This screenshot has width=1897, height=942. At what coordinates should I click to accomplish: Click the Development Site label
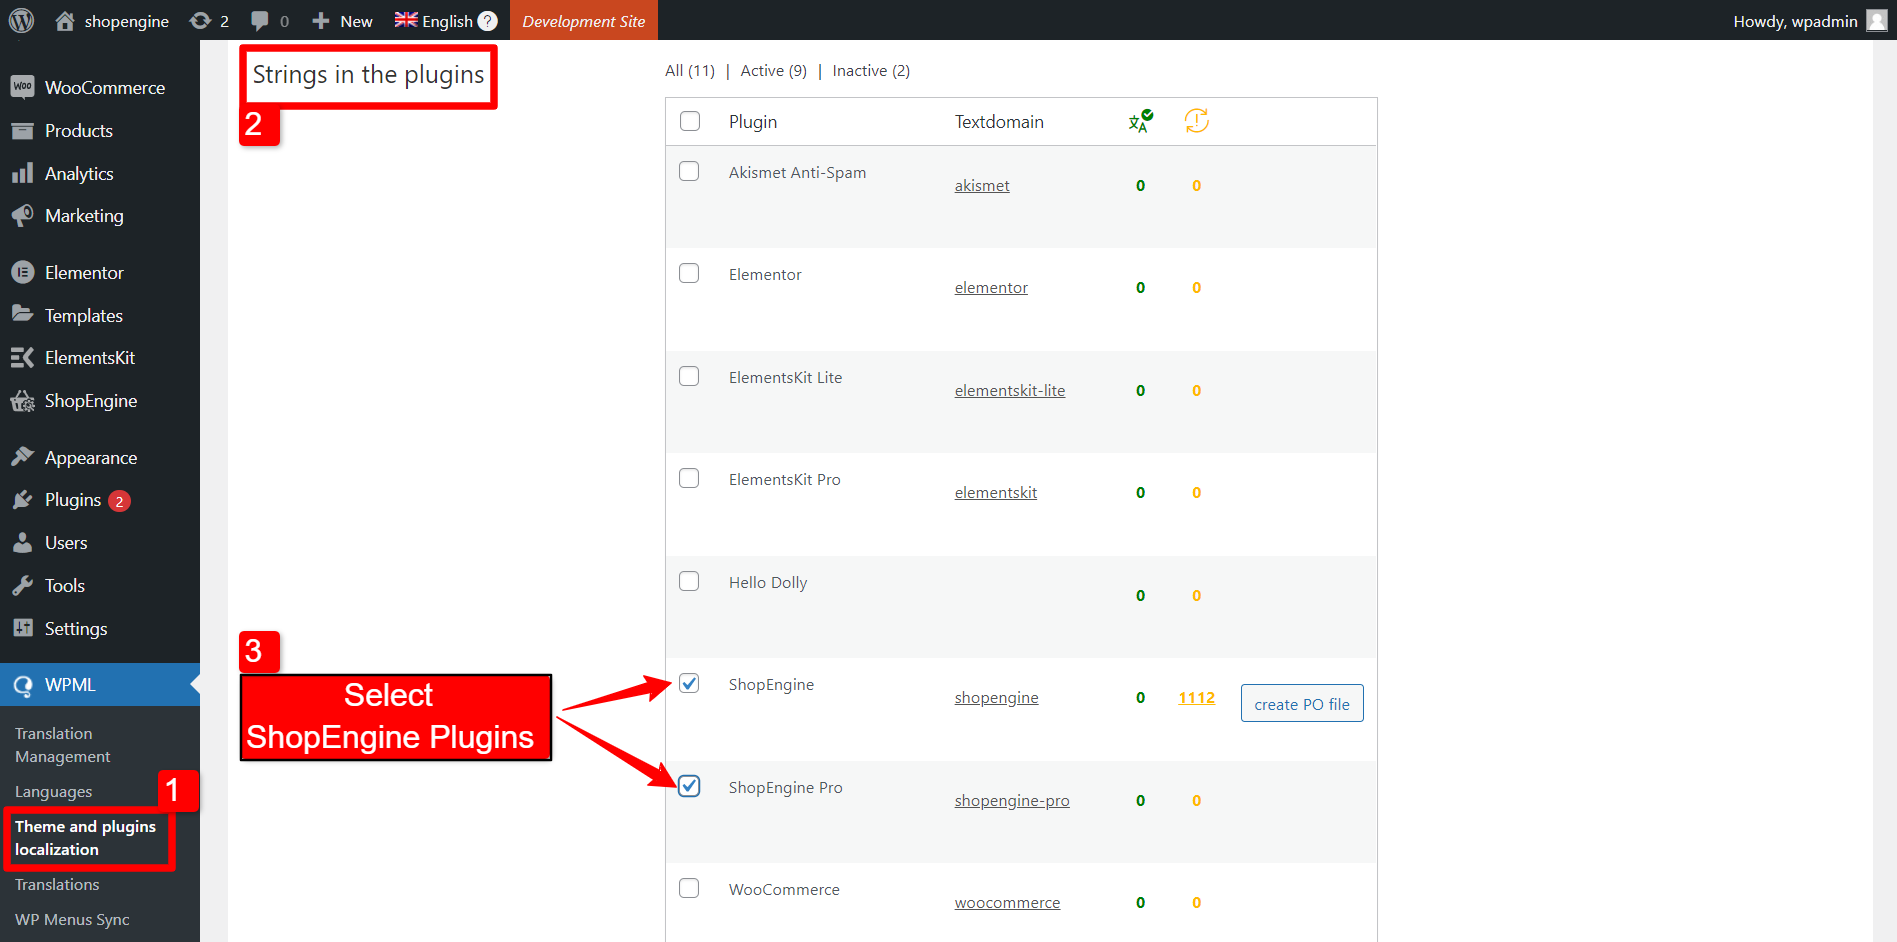(584, 21)
